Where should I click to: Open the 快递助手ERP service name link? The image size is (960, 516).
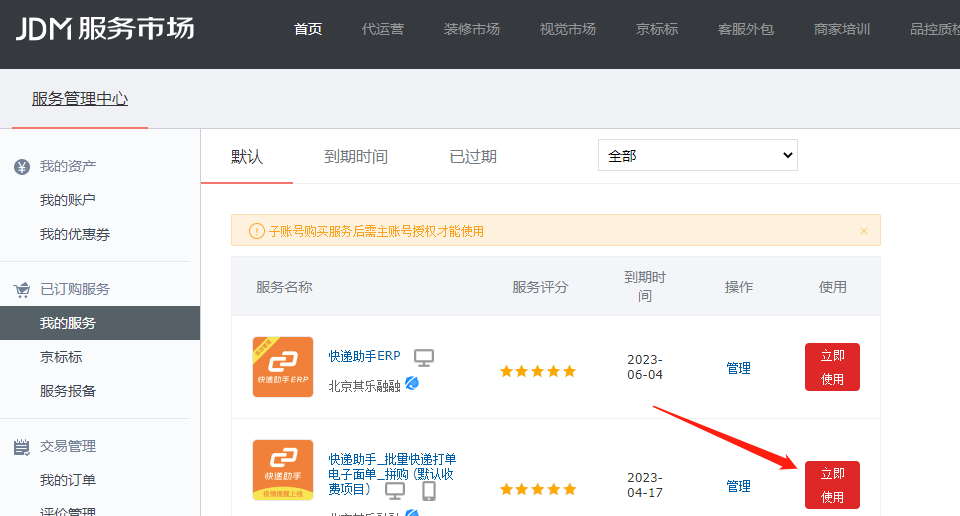pyautogui.click(x=364, y=356)
